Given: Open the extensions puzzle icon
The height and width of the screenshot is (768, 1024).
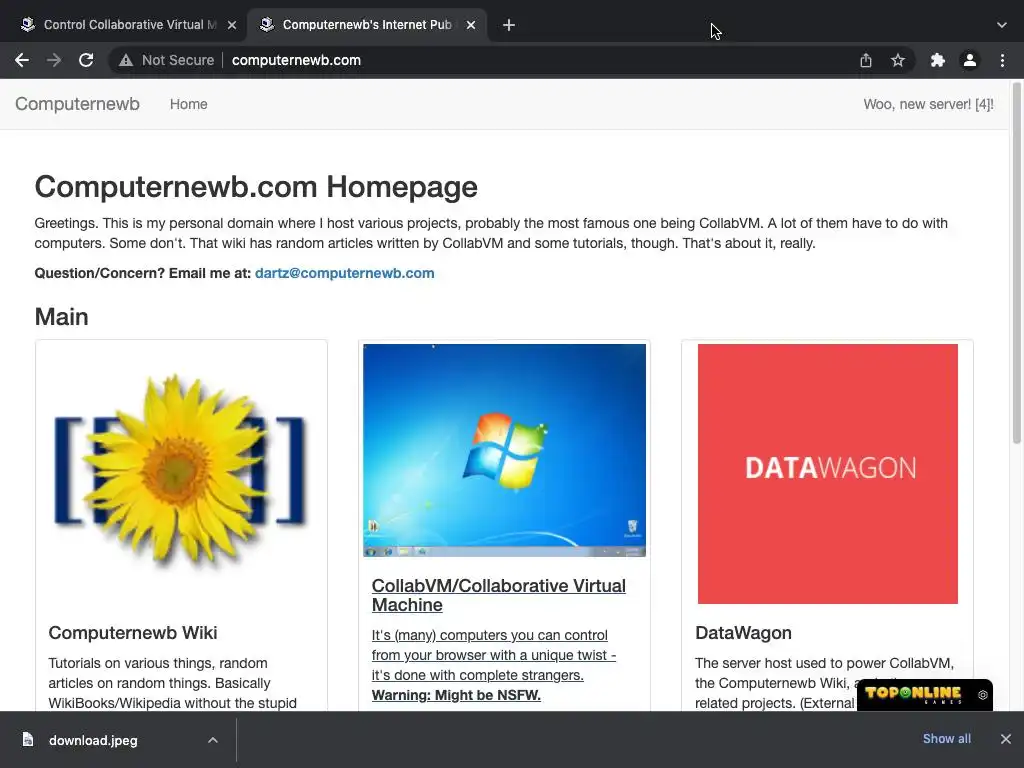Looking at the screenshot, I should point(938,60).
